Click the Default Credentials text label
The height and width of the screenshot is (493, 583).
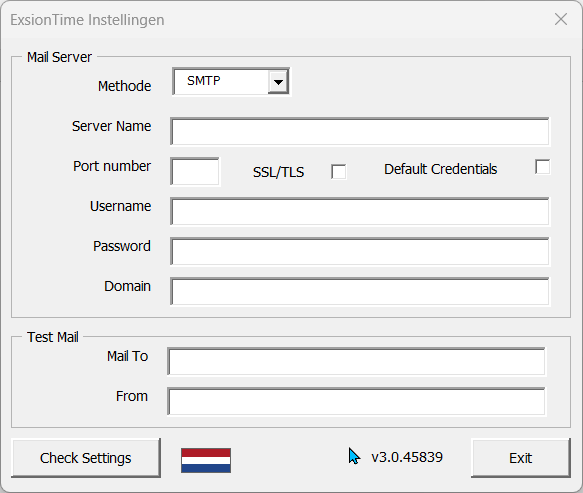(441, 169)
